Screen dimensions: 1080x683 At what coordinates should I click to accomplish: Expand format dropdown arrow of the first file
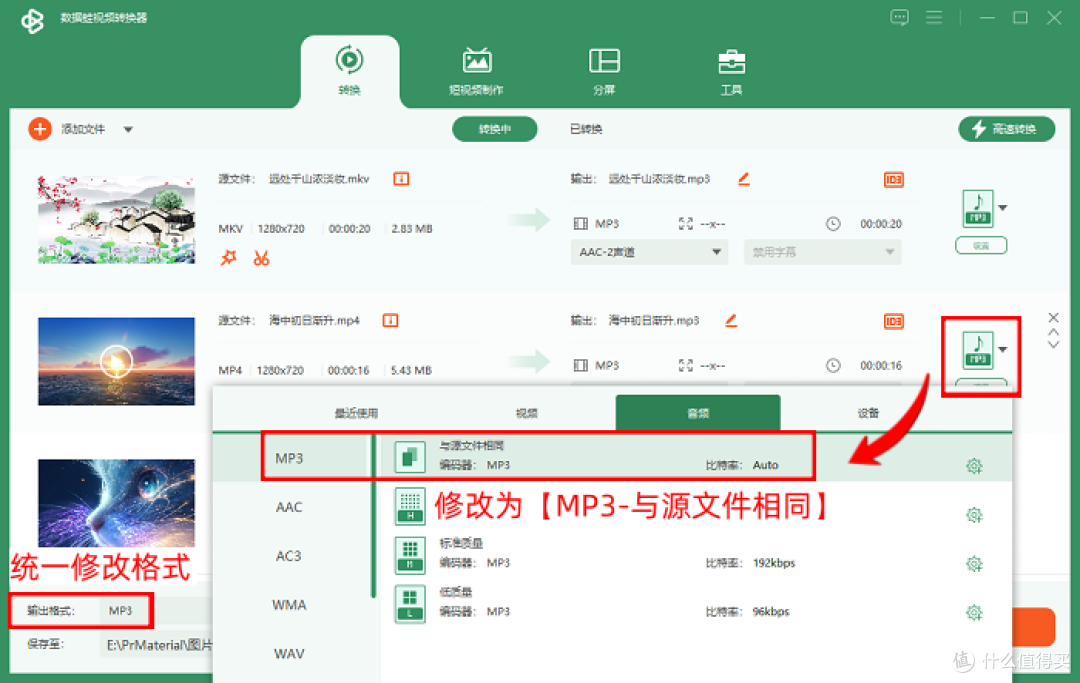[1003, 208]
